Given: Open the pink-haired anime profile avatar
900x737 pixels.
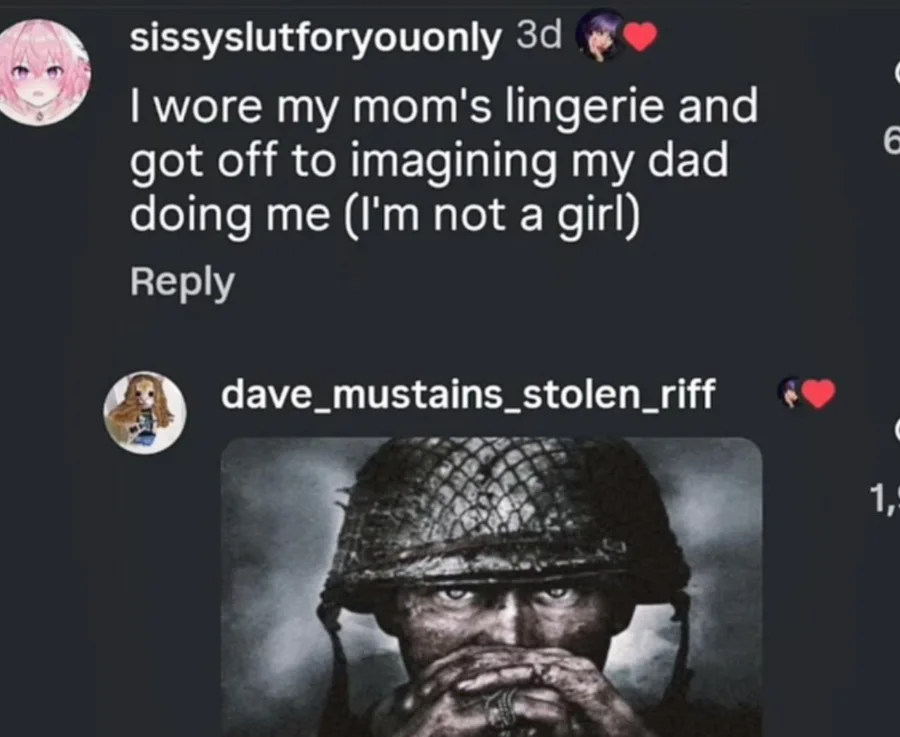Looking at the screenshot, I should click(x=44, y=72).
